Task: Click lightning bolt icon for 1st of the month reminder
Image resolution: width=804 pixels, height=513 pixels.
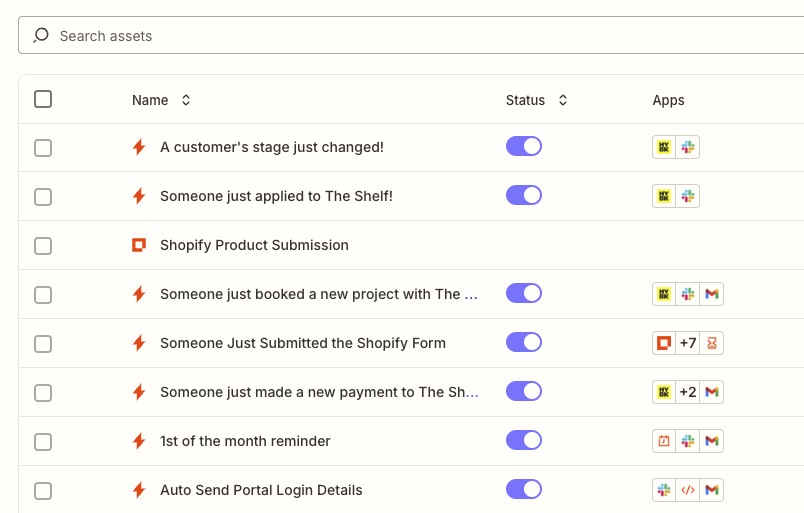Action: click(139, 441)
